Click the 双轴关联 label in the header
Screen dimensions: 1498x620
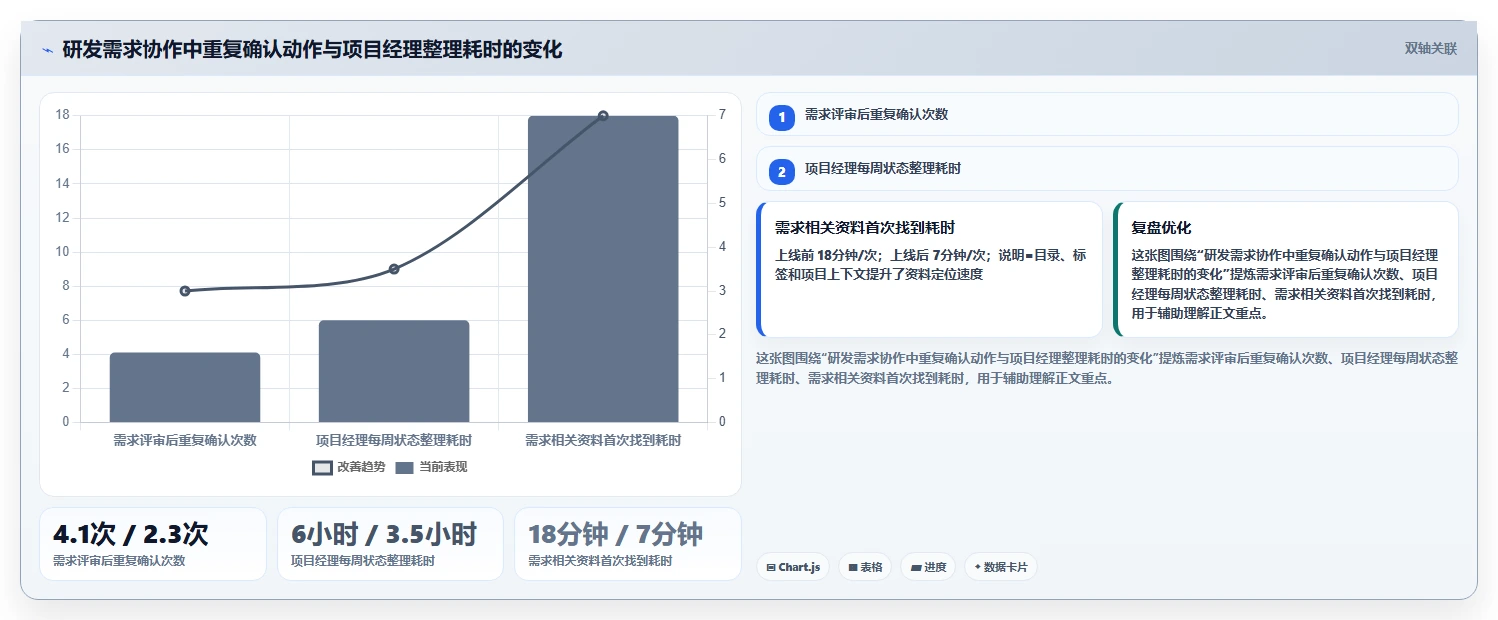pyautogui.click(x=1431, y=49)
